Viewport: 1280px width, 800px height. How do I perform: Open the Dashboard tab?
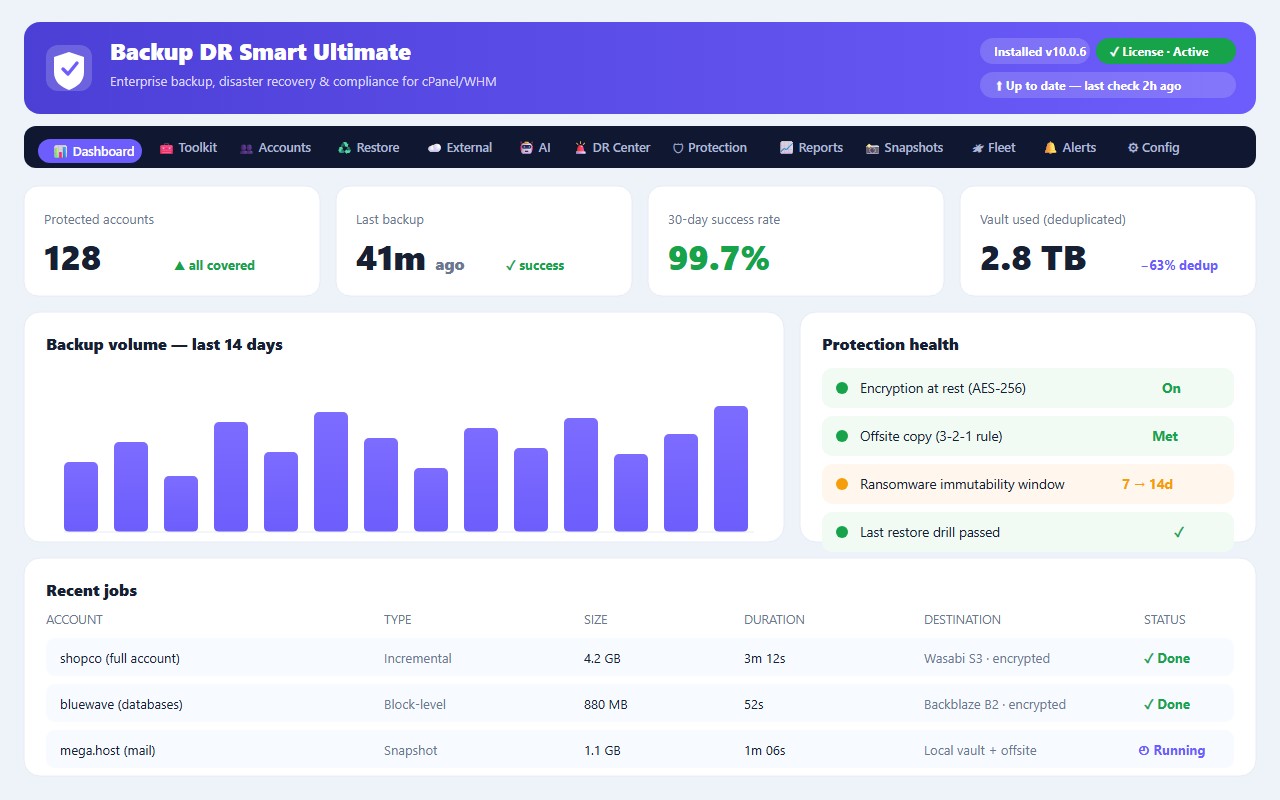coord(90,151)
